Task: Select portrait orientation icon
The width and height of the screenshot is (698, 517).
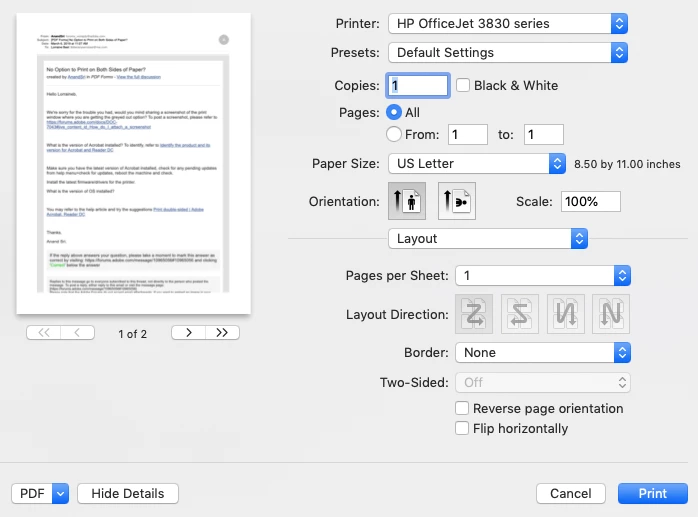Action: point(407,201)
